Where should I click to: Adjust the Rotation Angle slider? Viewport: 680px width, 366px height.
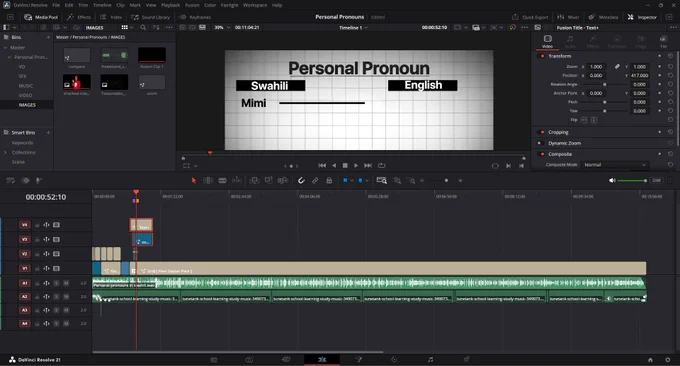pyautogui.click(x=605, y=85)
